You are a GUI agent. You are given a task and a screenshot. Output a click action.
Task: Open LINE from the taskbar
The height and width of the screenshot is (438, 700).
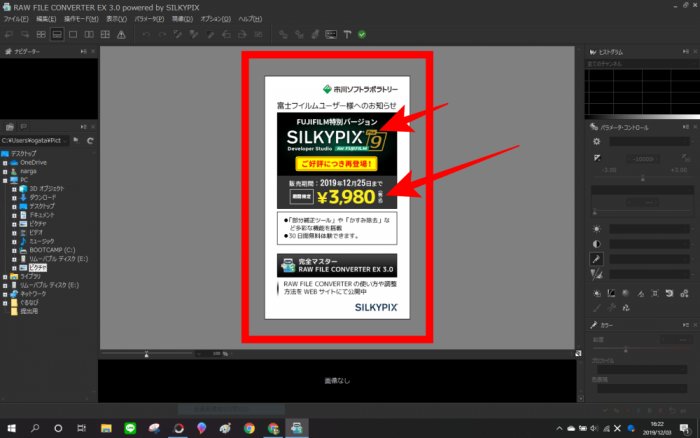tap(130, 429)
